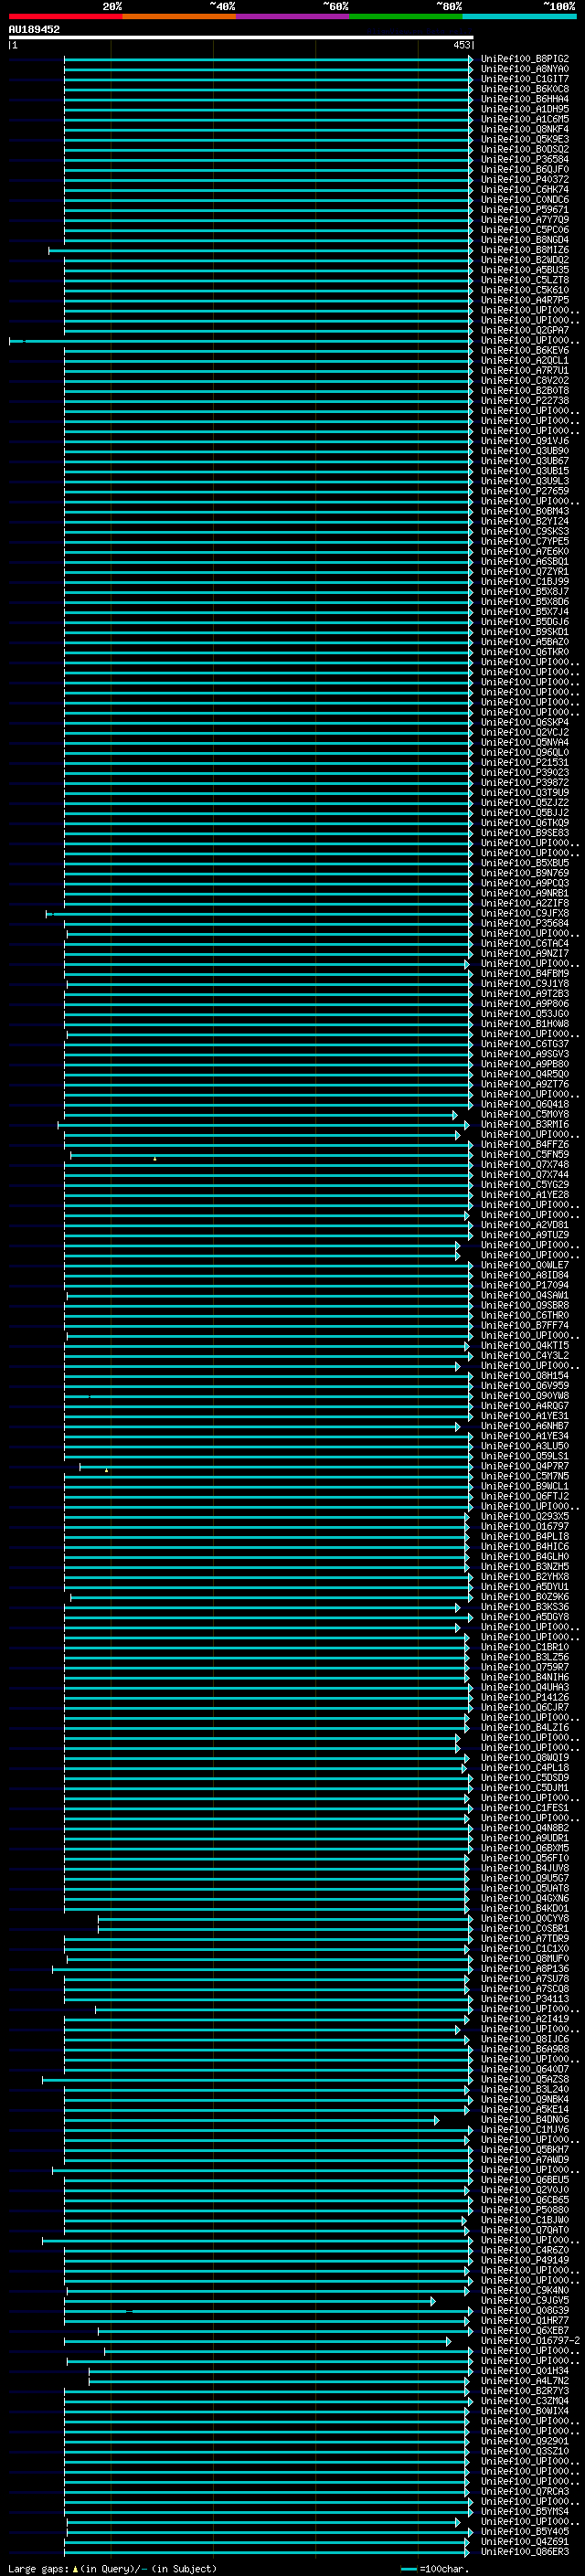Viewport: 585px width, 2576px height.
Task: Select label UniRef100_B9N769
Action: click(525, 873)
